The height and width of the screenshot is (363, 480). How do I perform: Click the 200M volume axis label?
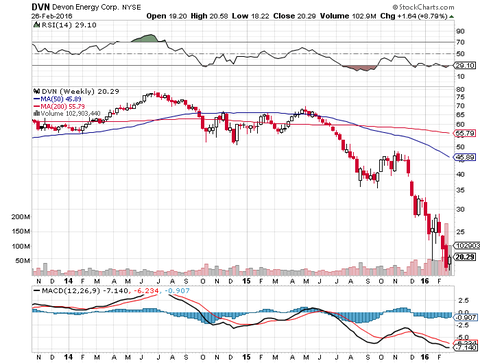20,217
